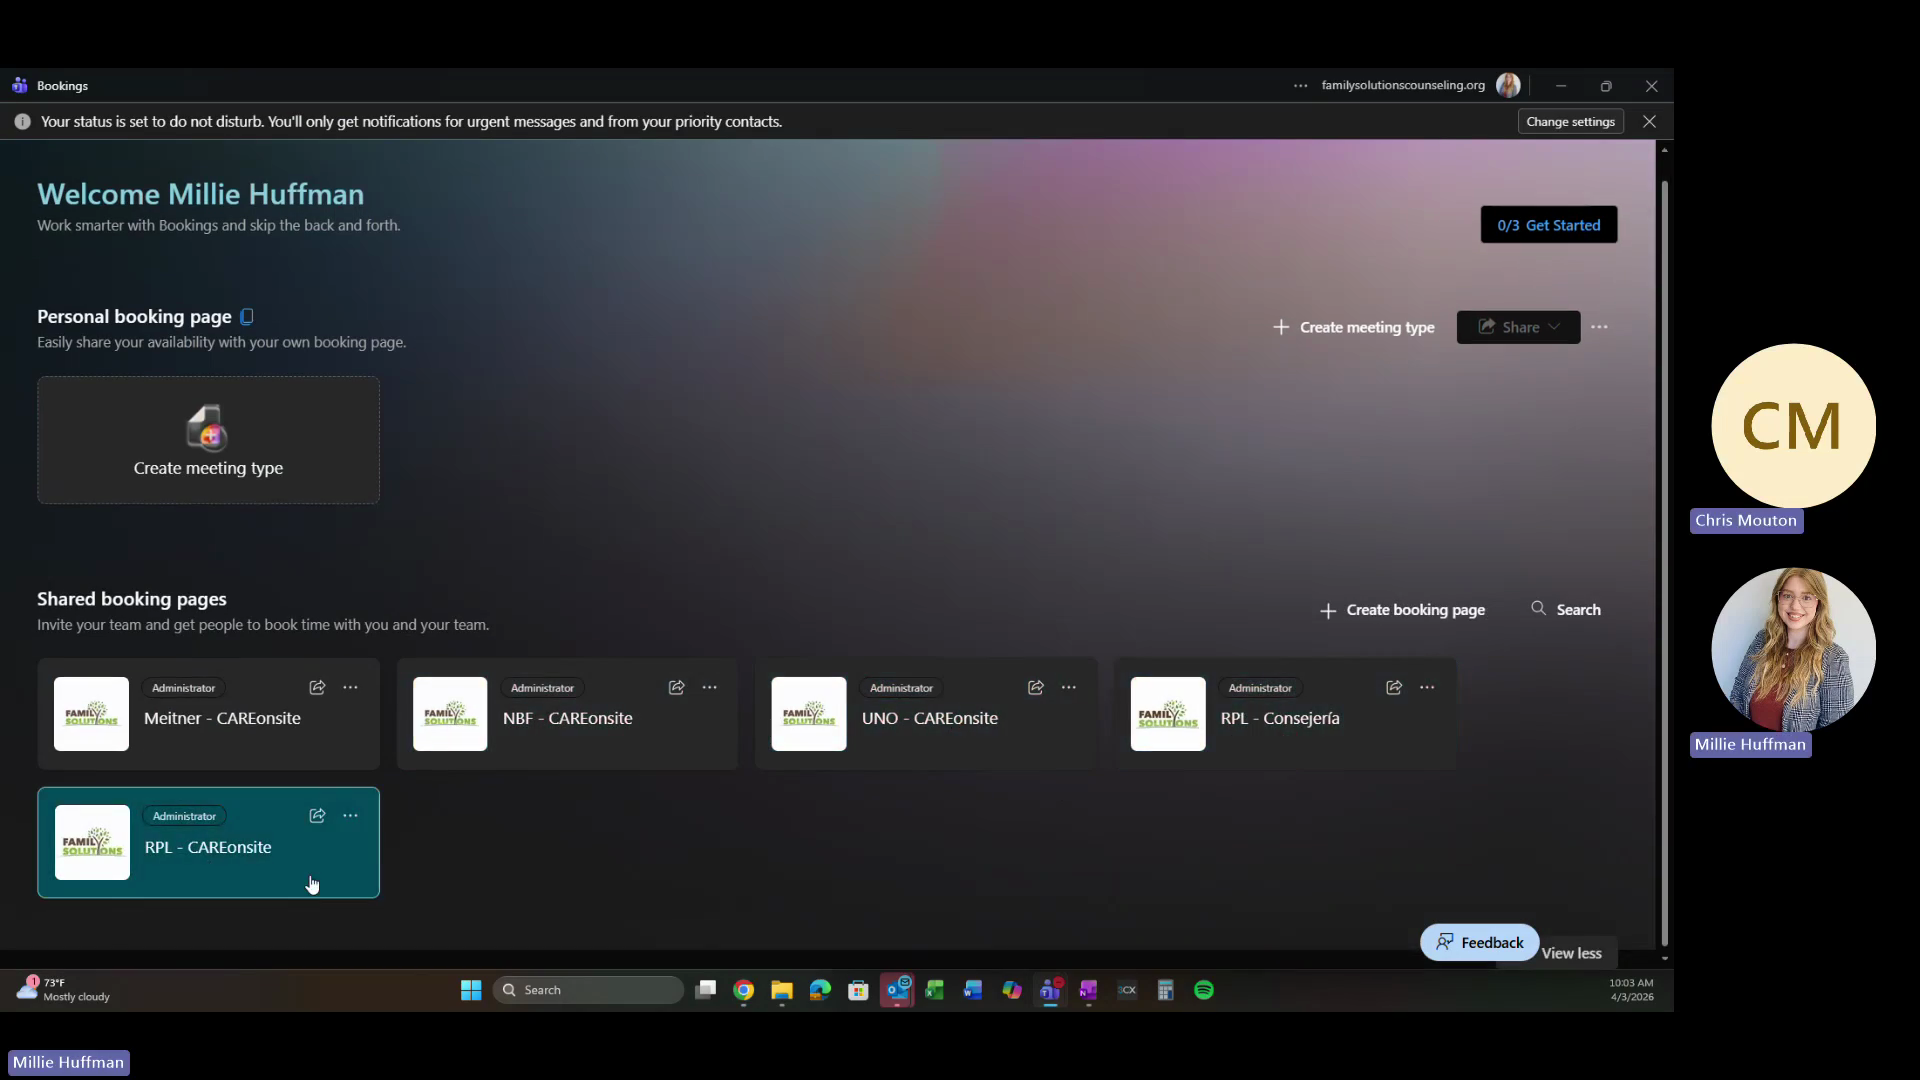Image resolution: width=1920 pixels, height=1080 pixels.
Task: Share the Meitner - CAREonsite booking page
Action: (x=317, y=688)
